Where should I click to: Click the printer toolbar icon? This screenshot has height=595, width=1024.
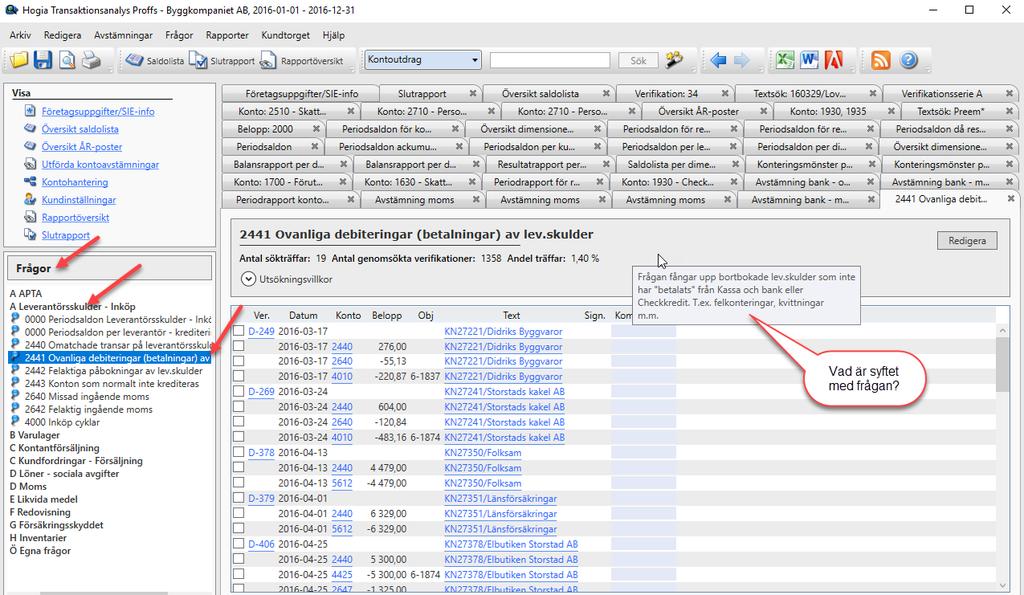(x=91, y=60)
